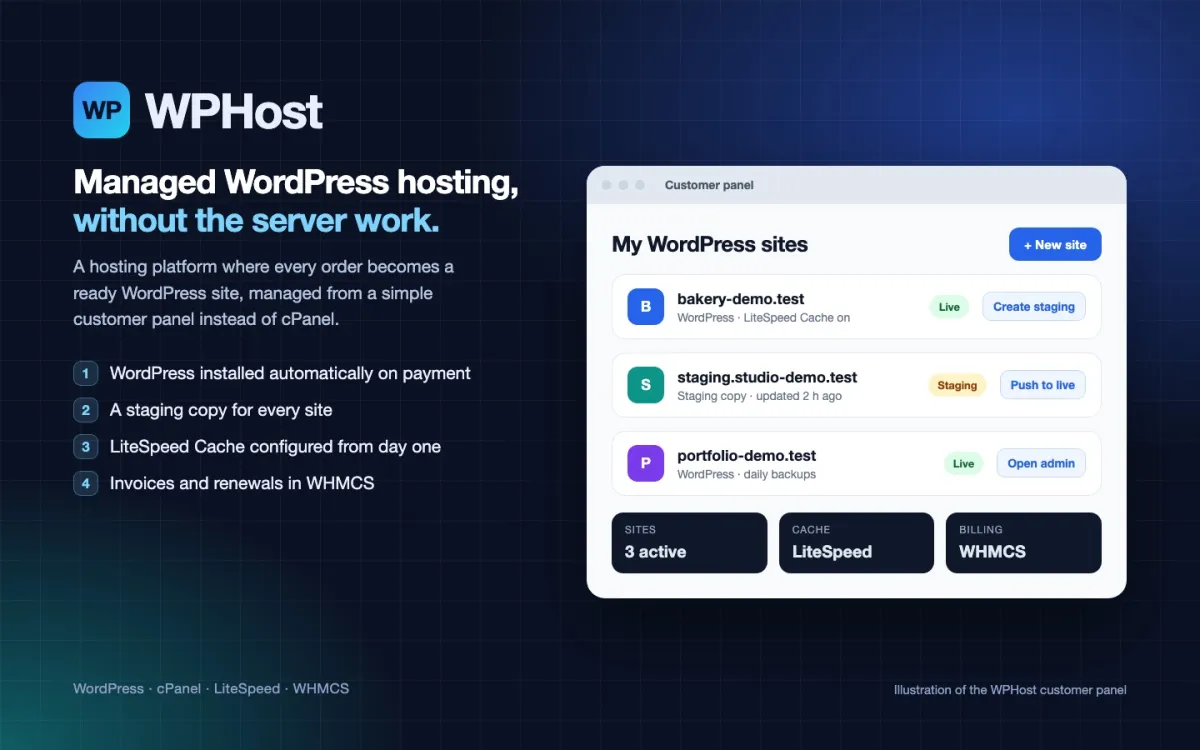
Task: Click the 'Customer panel' window title
Action: coord(709,185)
